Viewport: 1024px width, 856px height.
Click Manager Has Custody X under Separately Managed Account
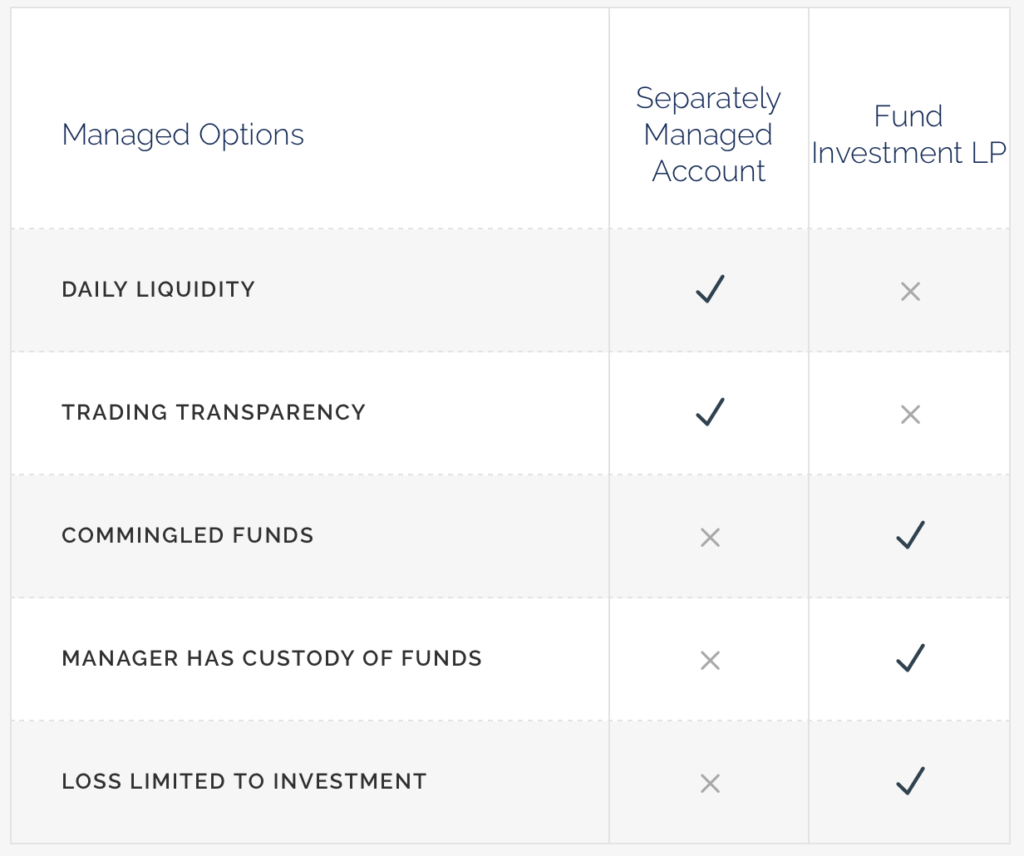pyautogui.click(x=710, y=660)
